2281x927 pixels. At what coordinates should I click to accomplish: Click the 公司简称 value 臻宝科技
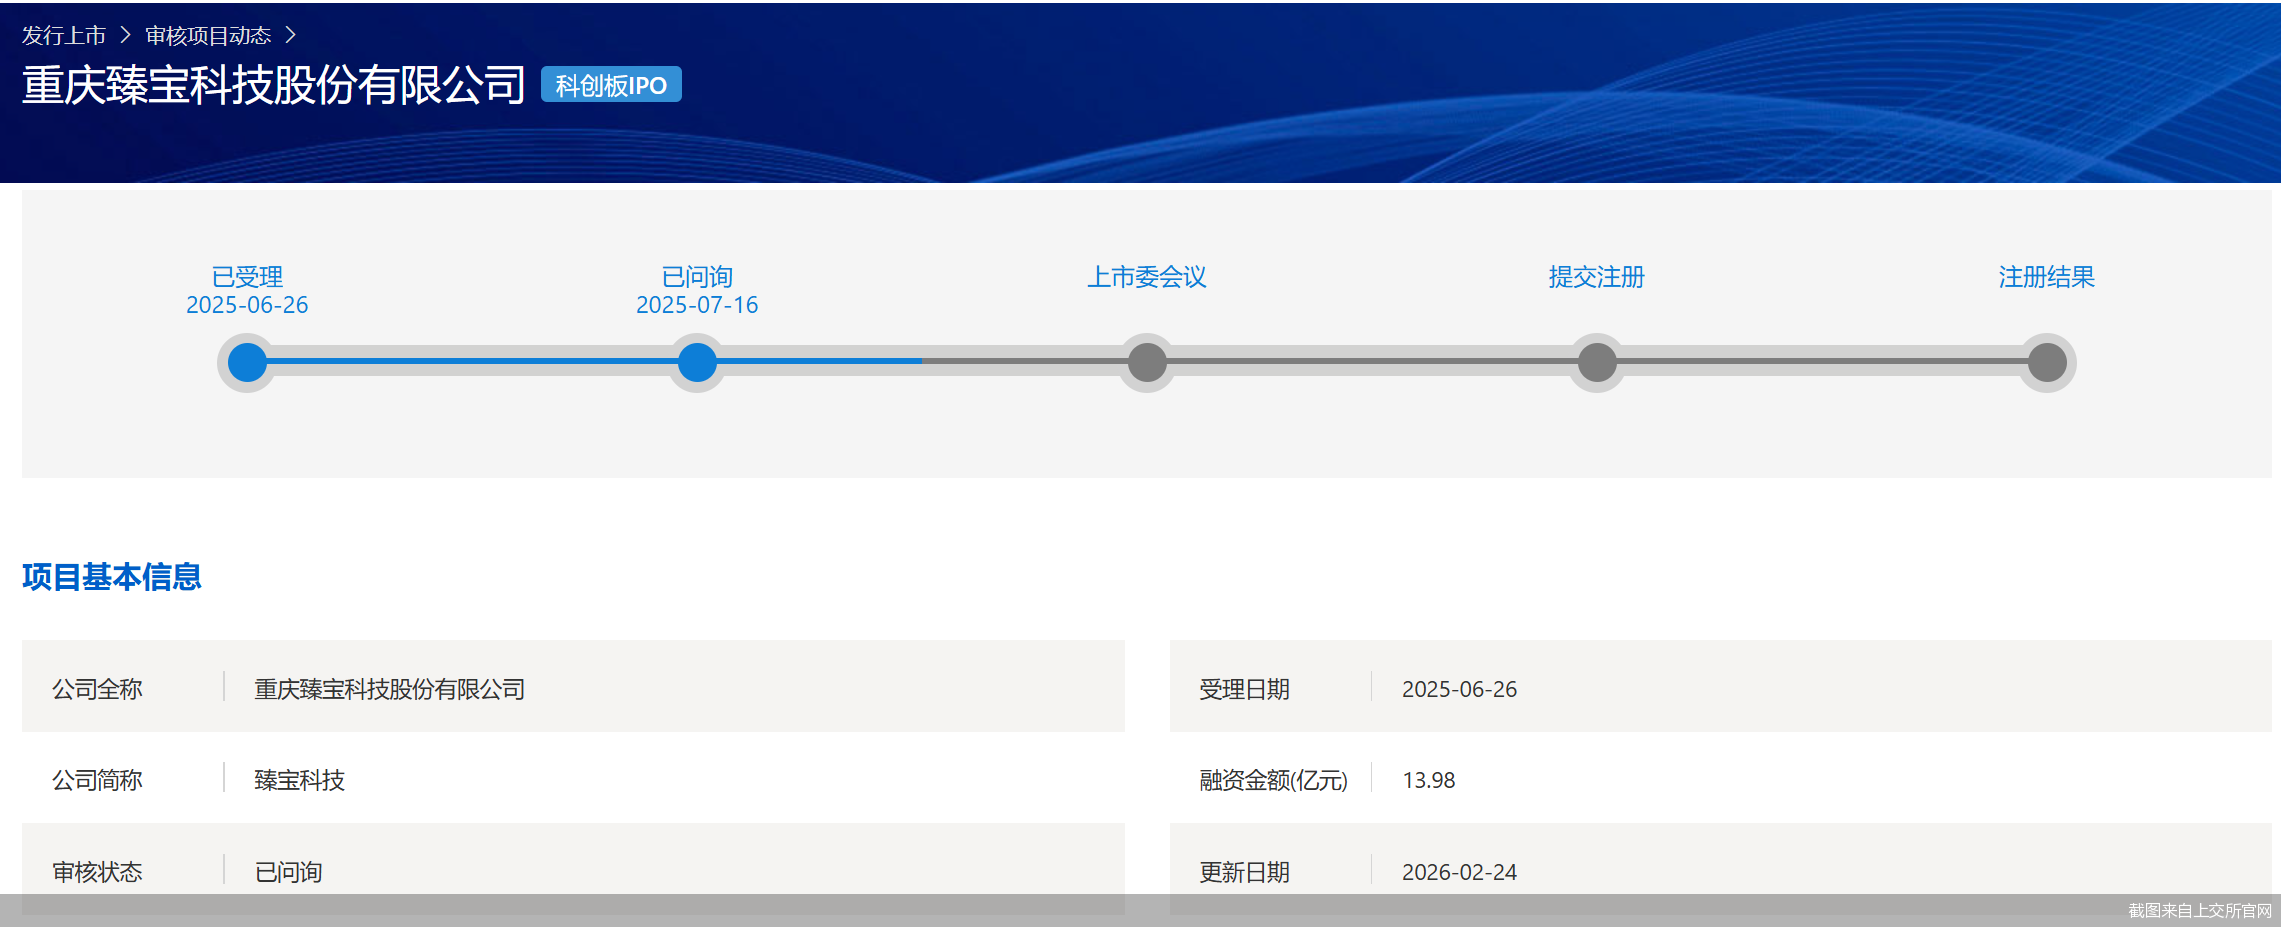pyautogui.click(x=299, y=780)
